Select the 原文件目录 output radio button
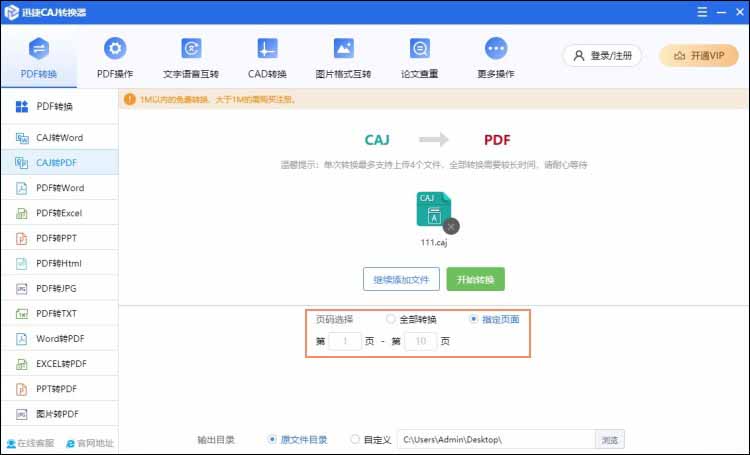 coord(272,439)
